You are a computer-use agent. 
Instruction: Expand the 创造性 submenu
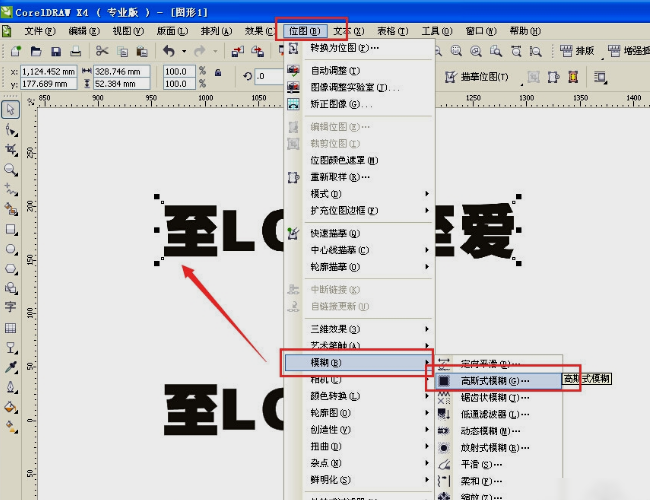pos(368,430)
